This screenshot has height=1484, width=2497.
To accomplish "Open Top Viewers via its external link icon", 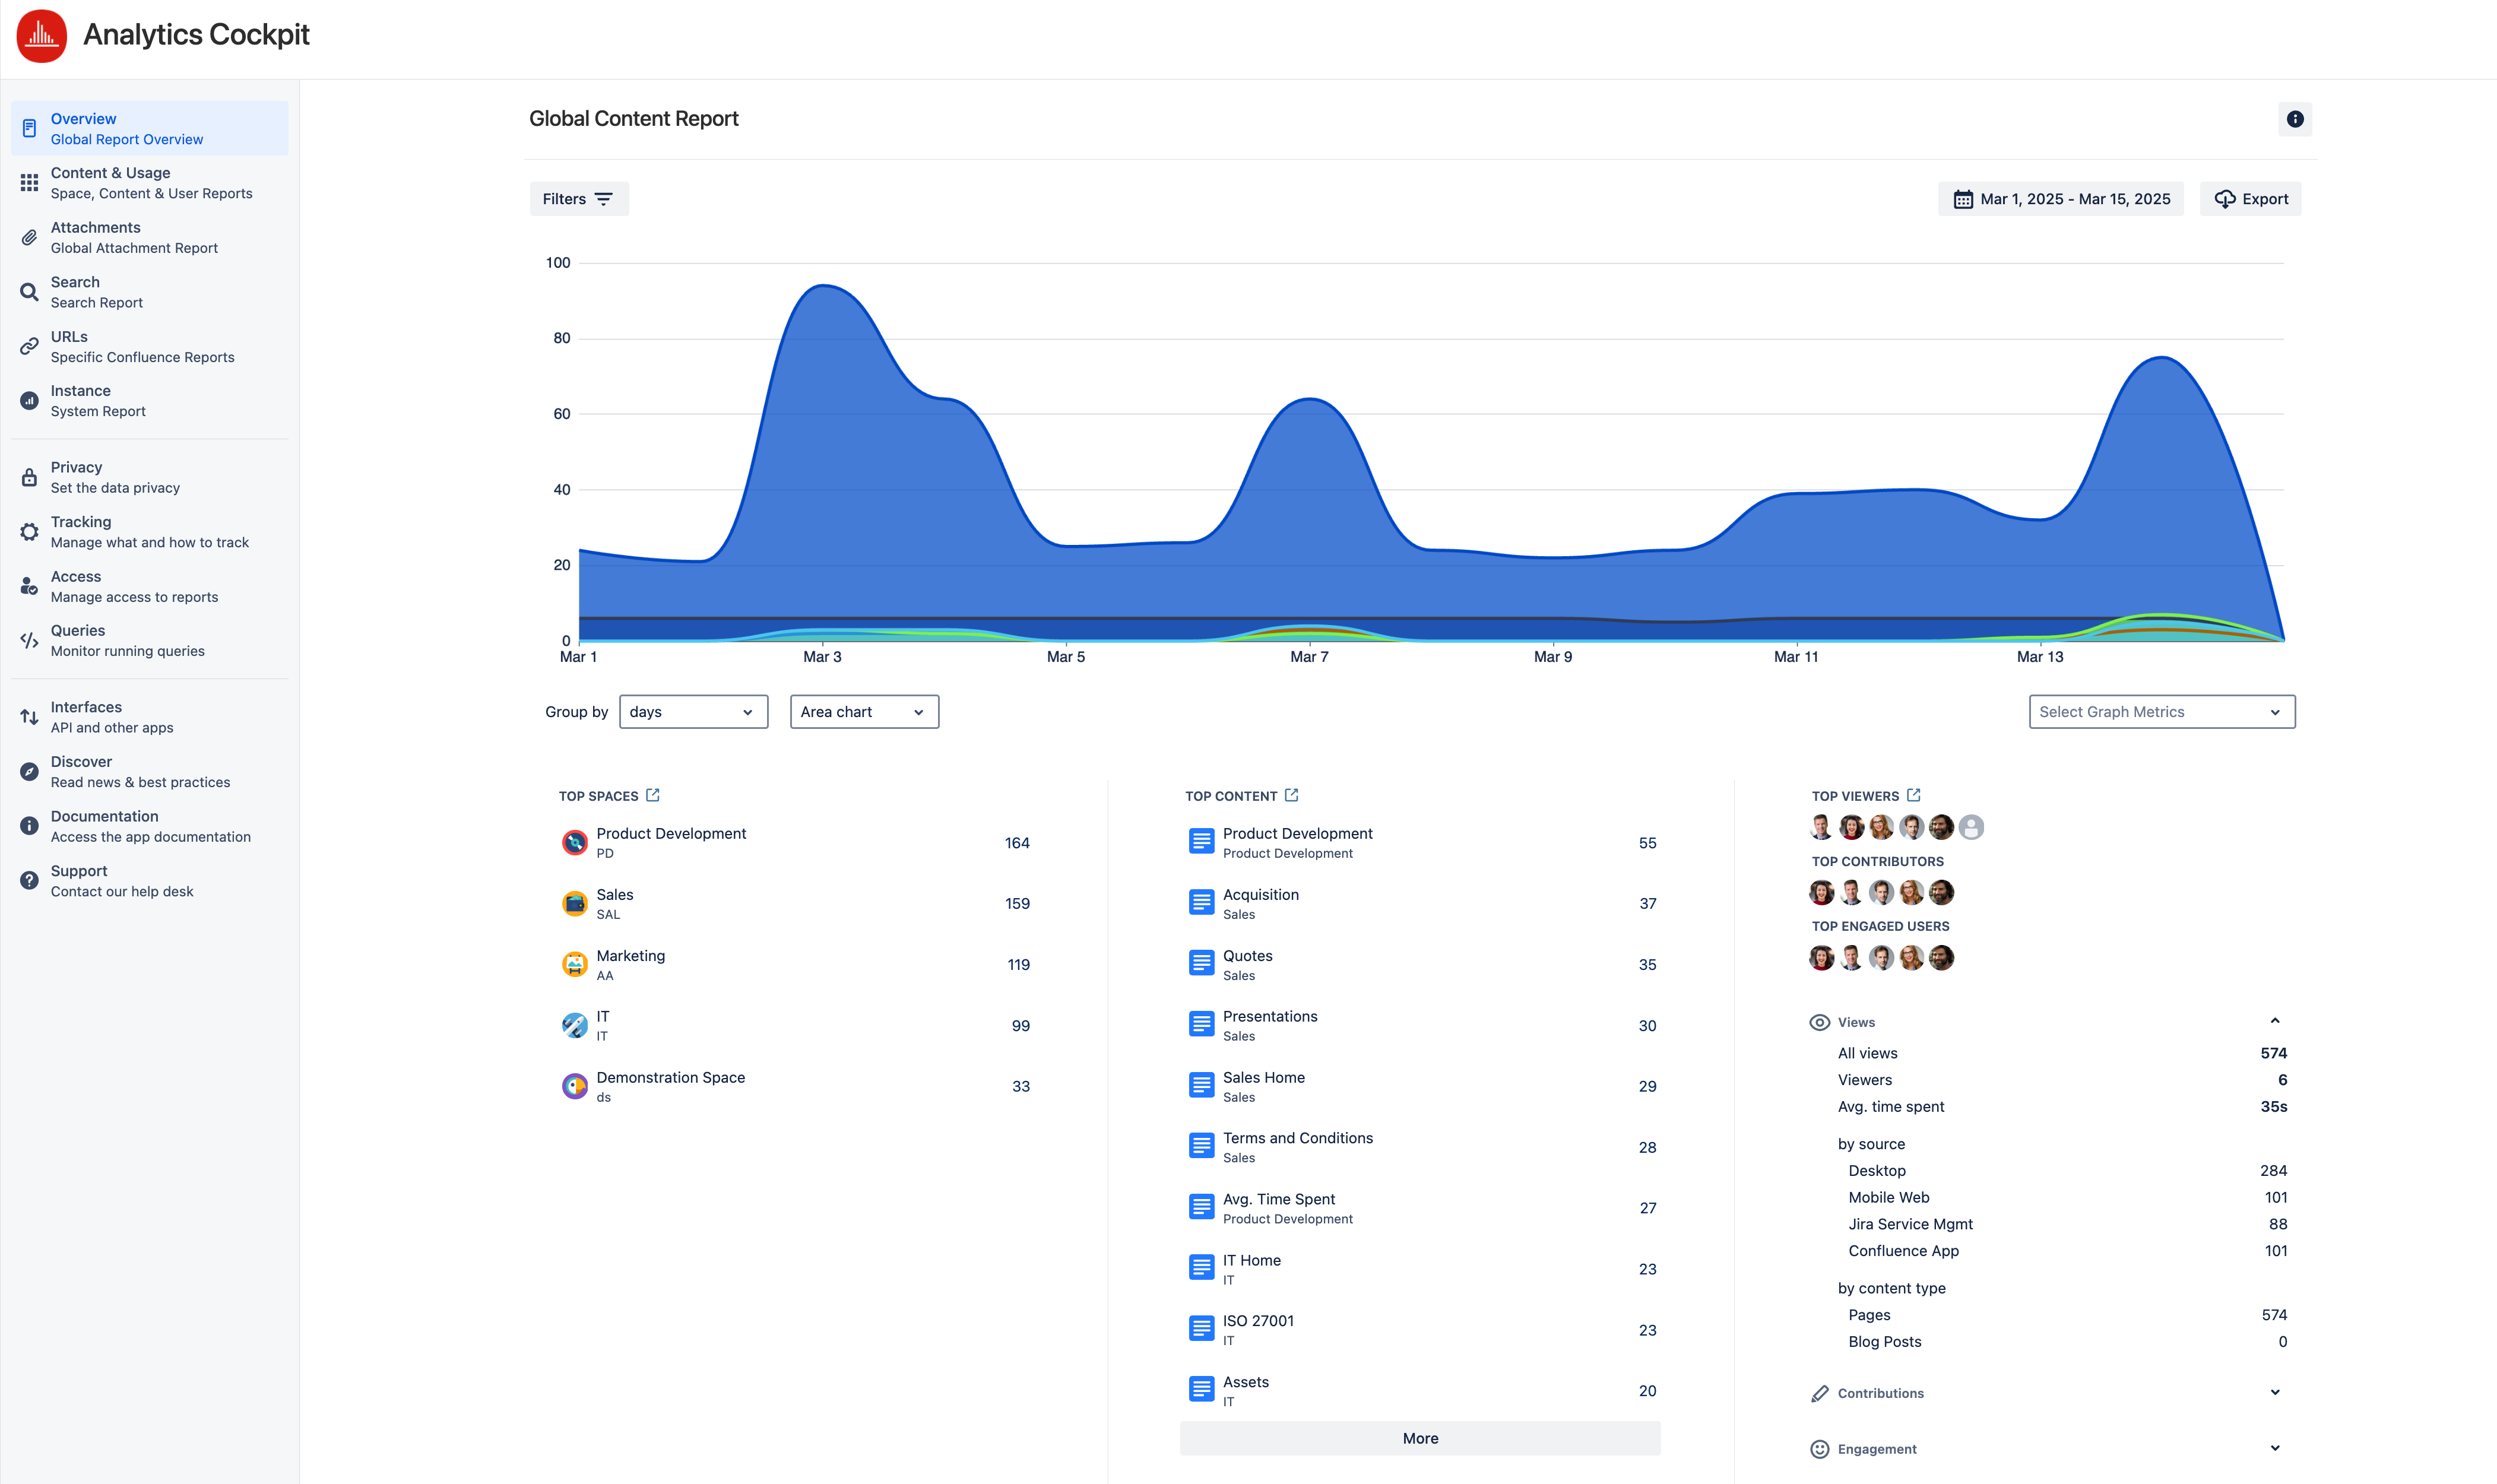I will point(1913,795).
